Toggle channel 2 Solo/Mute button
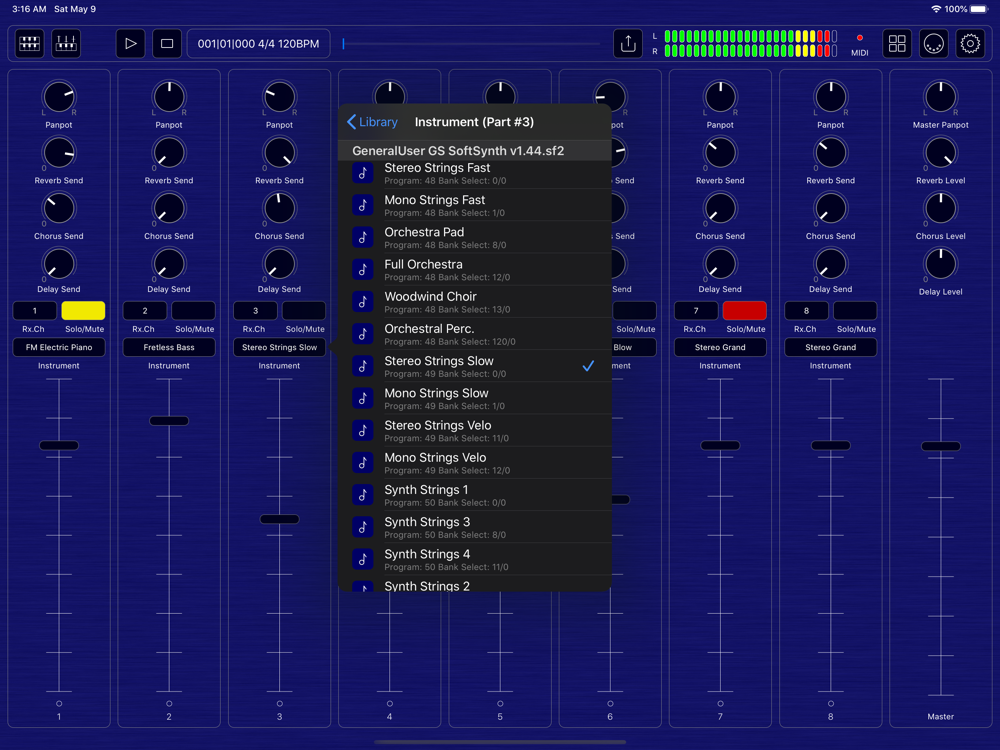 tap(194, 311)
